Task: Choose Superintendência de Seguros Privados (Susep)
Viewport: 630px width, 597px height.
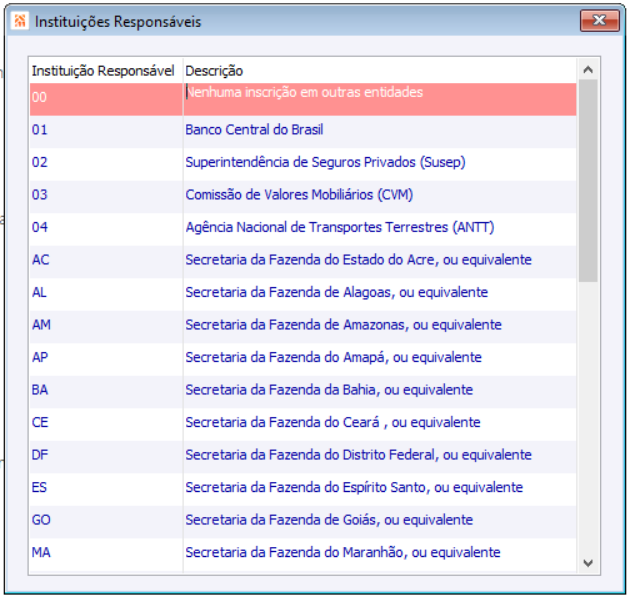Action: point(380,163)
